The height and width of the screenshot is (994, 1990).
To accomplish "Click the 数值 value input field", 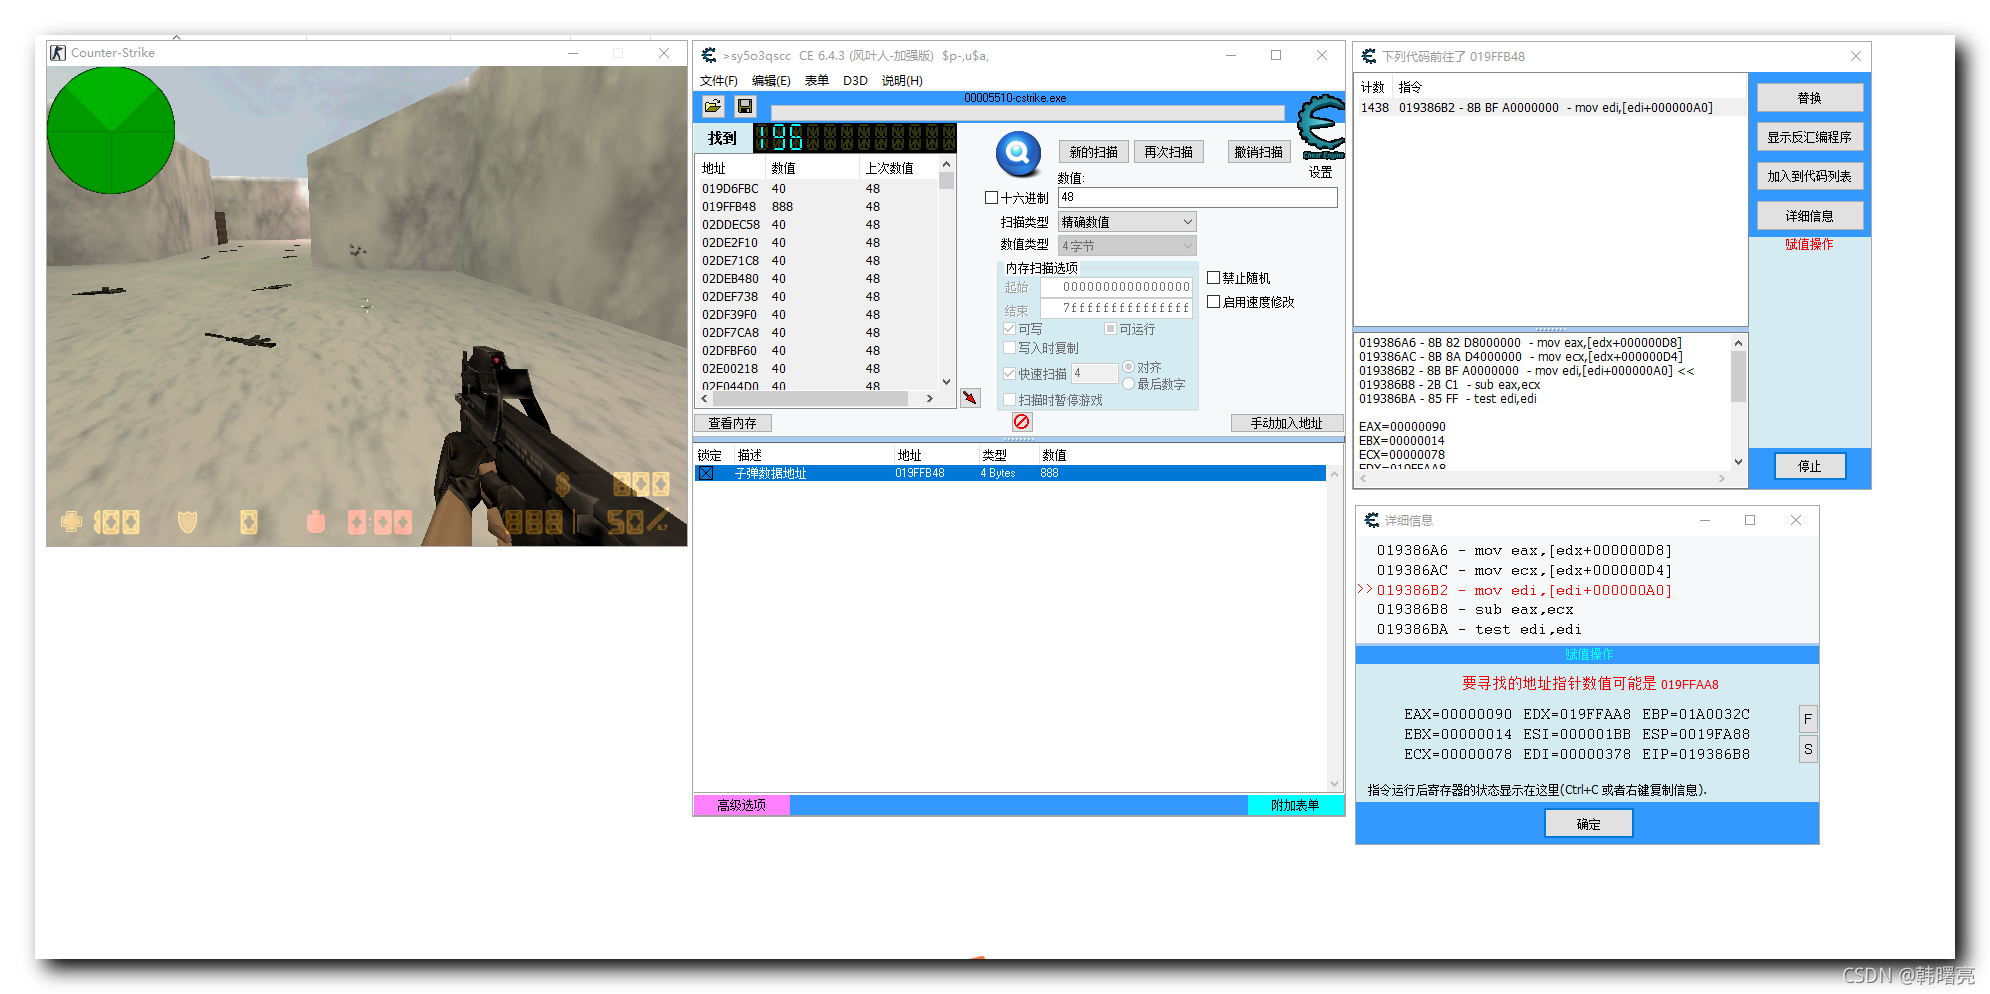I will (x=1198, y=198).
